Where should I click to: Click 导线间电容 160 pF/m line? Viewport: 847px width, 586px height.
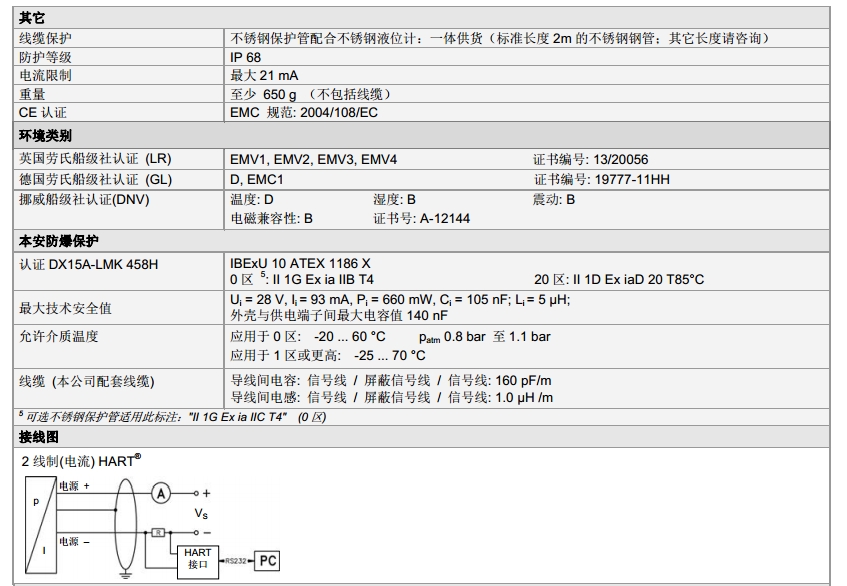pos(391,380)
